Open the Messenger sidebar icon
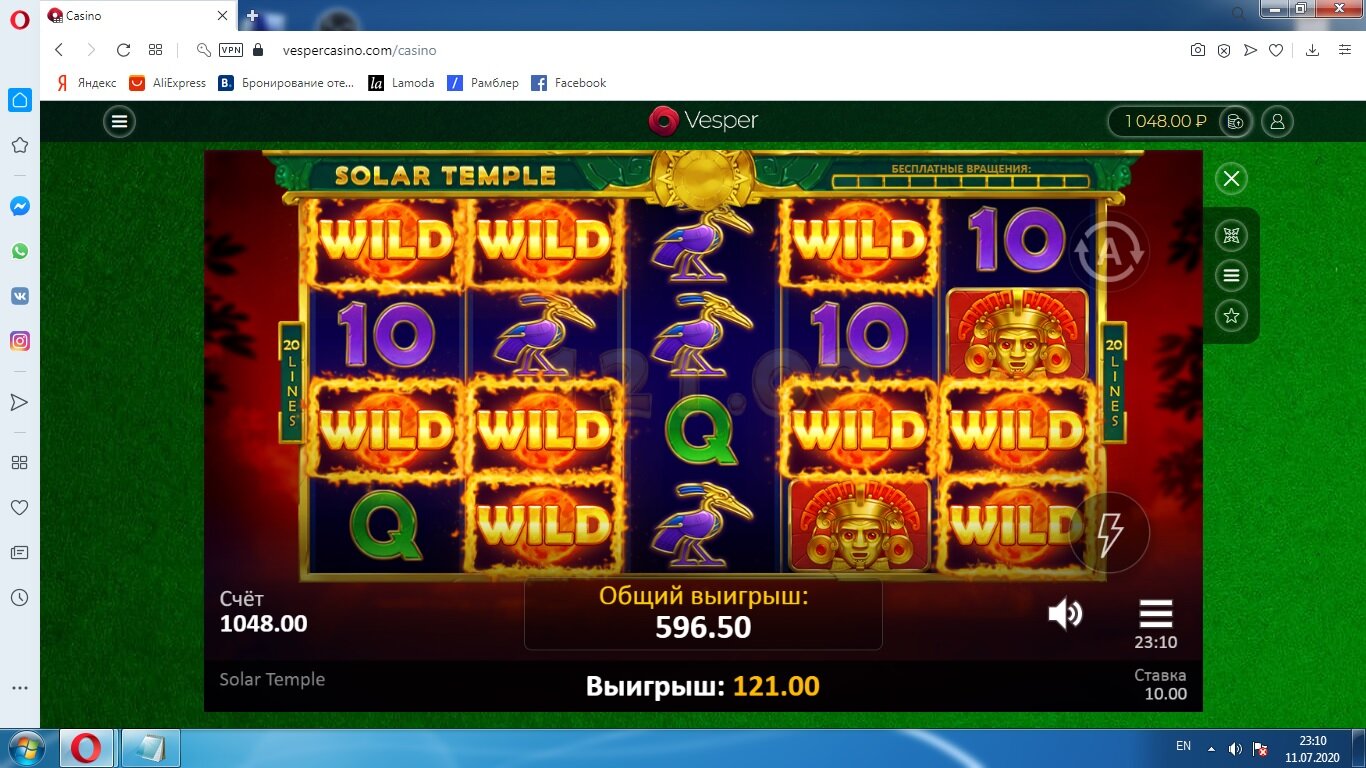1366x768 pixels. 19,206
